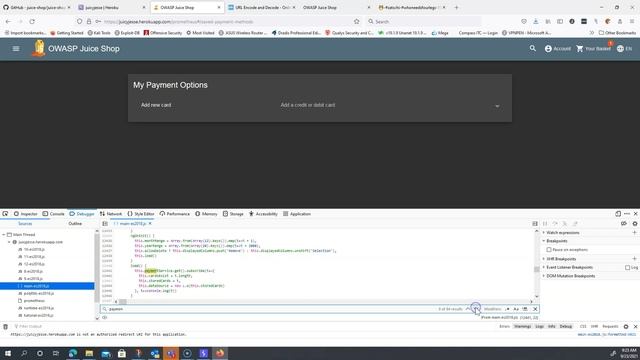Toggle Logs console filter
Viewport: 640px width, 360px height.
(x=539, y=327)
